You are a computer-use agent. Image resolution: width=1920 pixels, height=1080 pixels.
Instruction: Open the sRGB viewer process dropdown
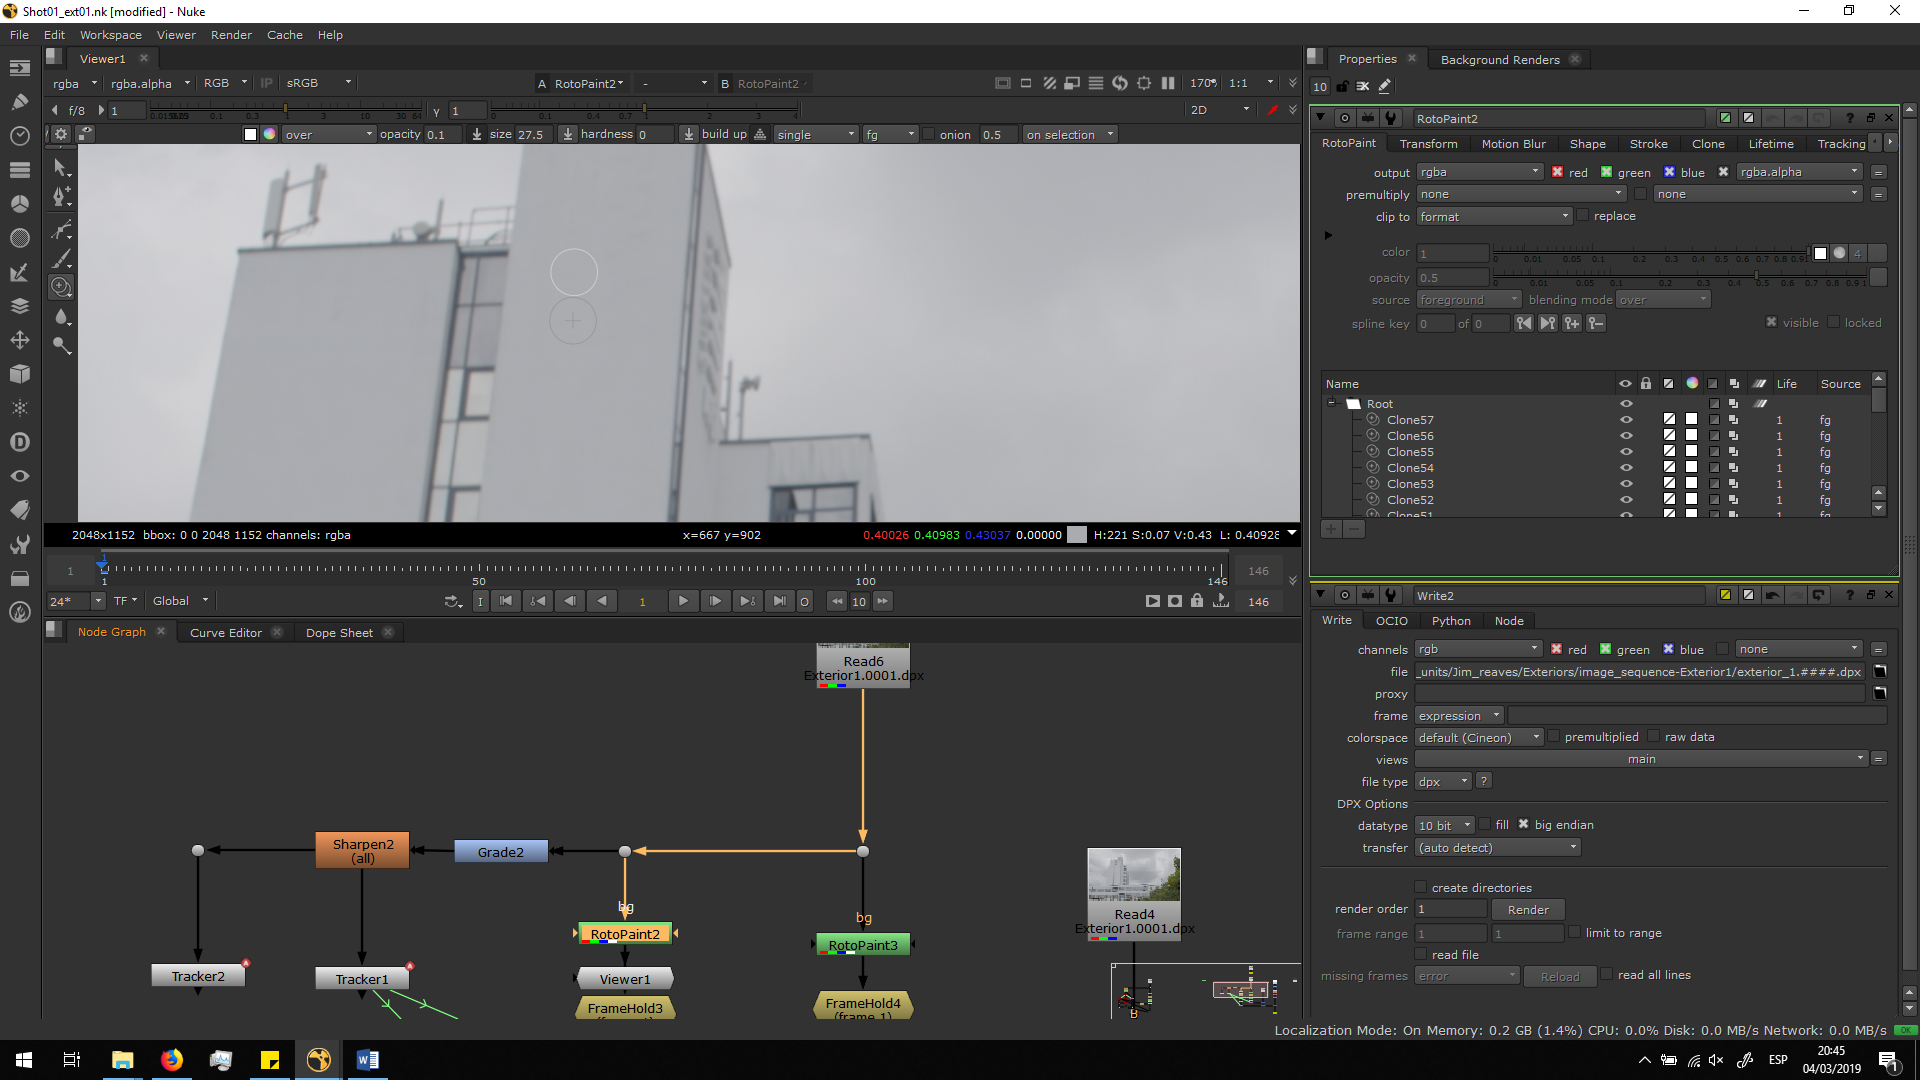(x=318, y=83)
